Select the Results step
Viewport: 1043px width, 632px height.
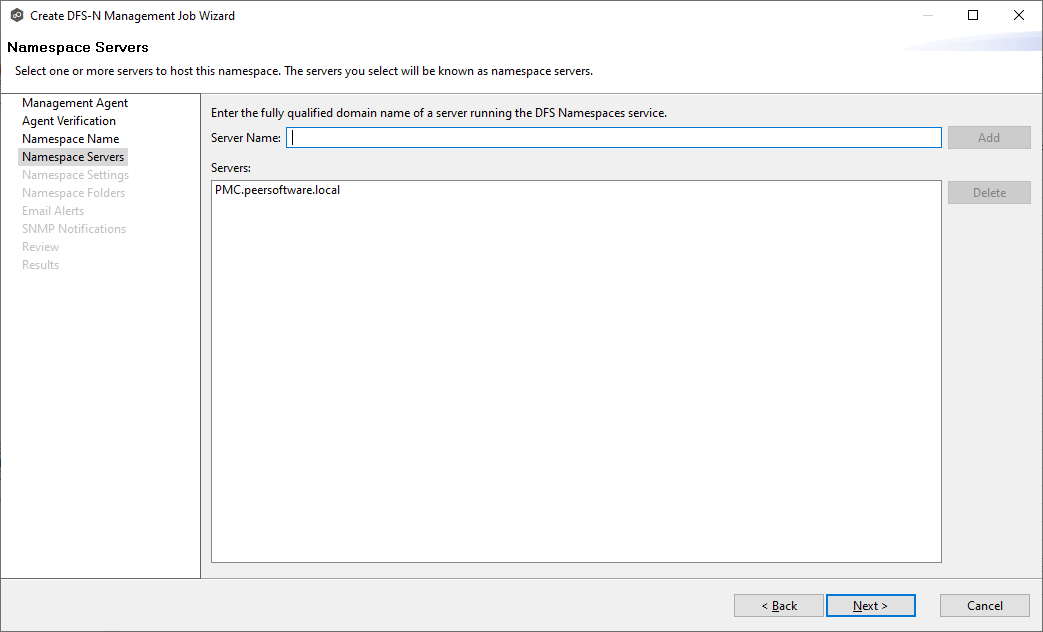(40, 265)
